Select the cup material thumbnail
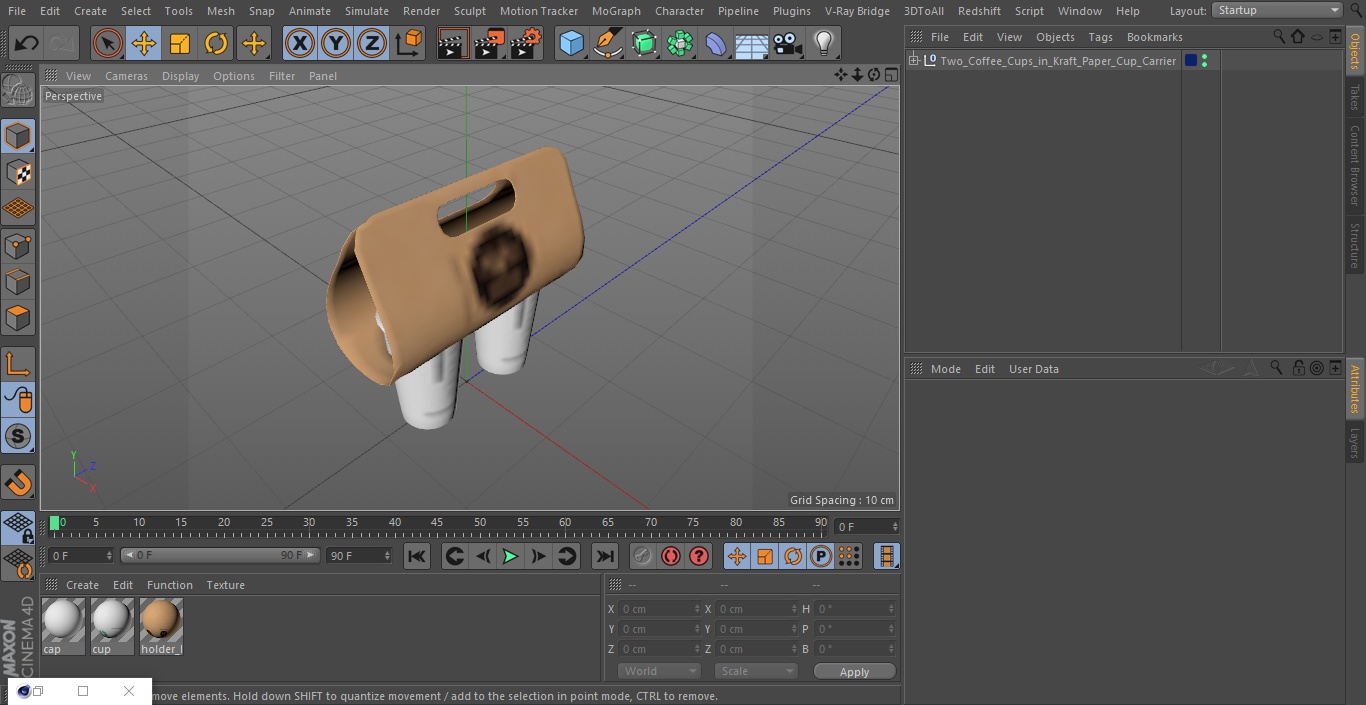 click(x=111, y=621)
